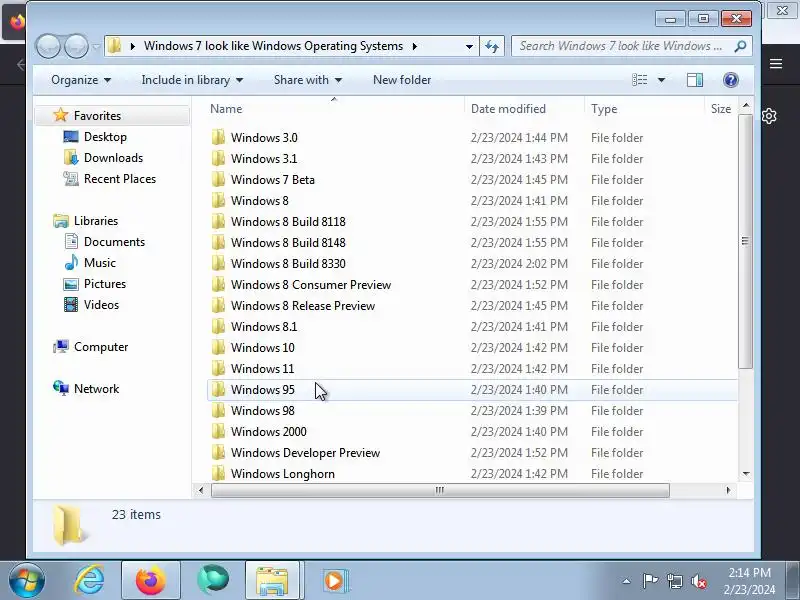Open the address bar history dropdown

469,46
